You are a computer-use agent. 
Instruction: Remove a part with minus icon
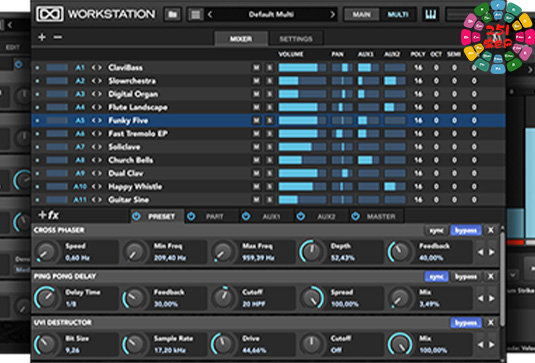tap(58, 37)
